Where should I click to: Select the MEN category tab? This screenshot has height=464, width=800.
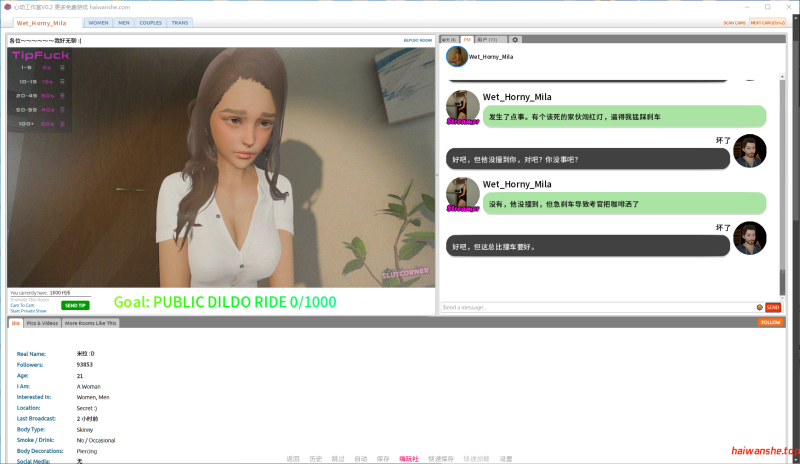pos(123,23)
